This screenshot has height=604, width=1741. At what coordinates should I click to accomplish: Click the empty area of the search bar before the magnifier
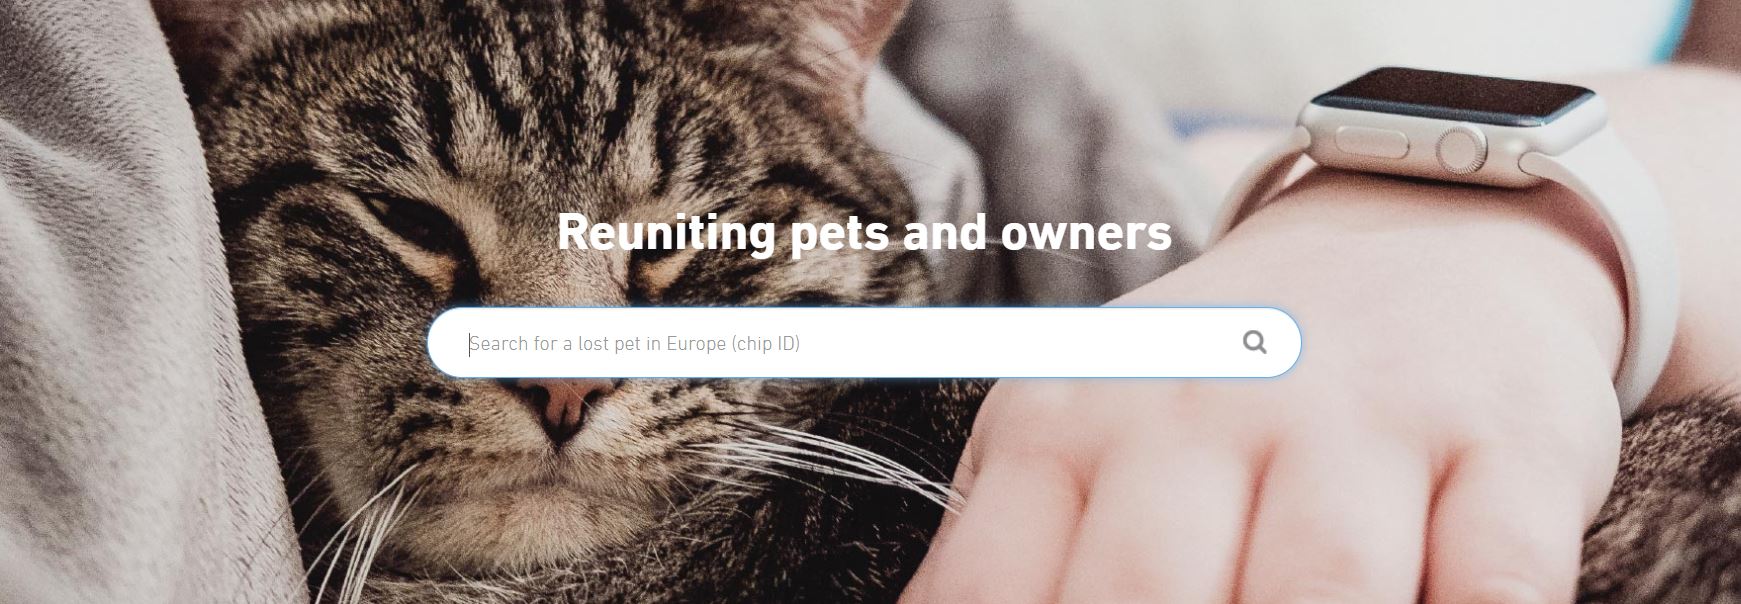click(1020, 343)
